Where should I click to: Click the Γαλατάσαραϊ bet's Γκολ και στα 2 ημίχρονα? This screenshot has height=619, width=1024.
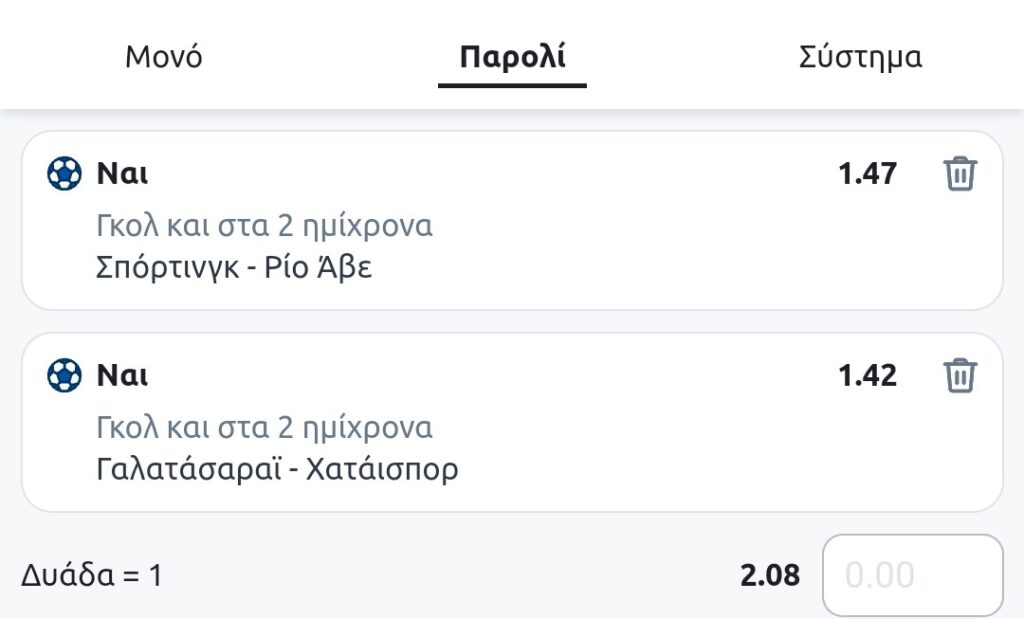[x=264, y=428]
